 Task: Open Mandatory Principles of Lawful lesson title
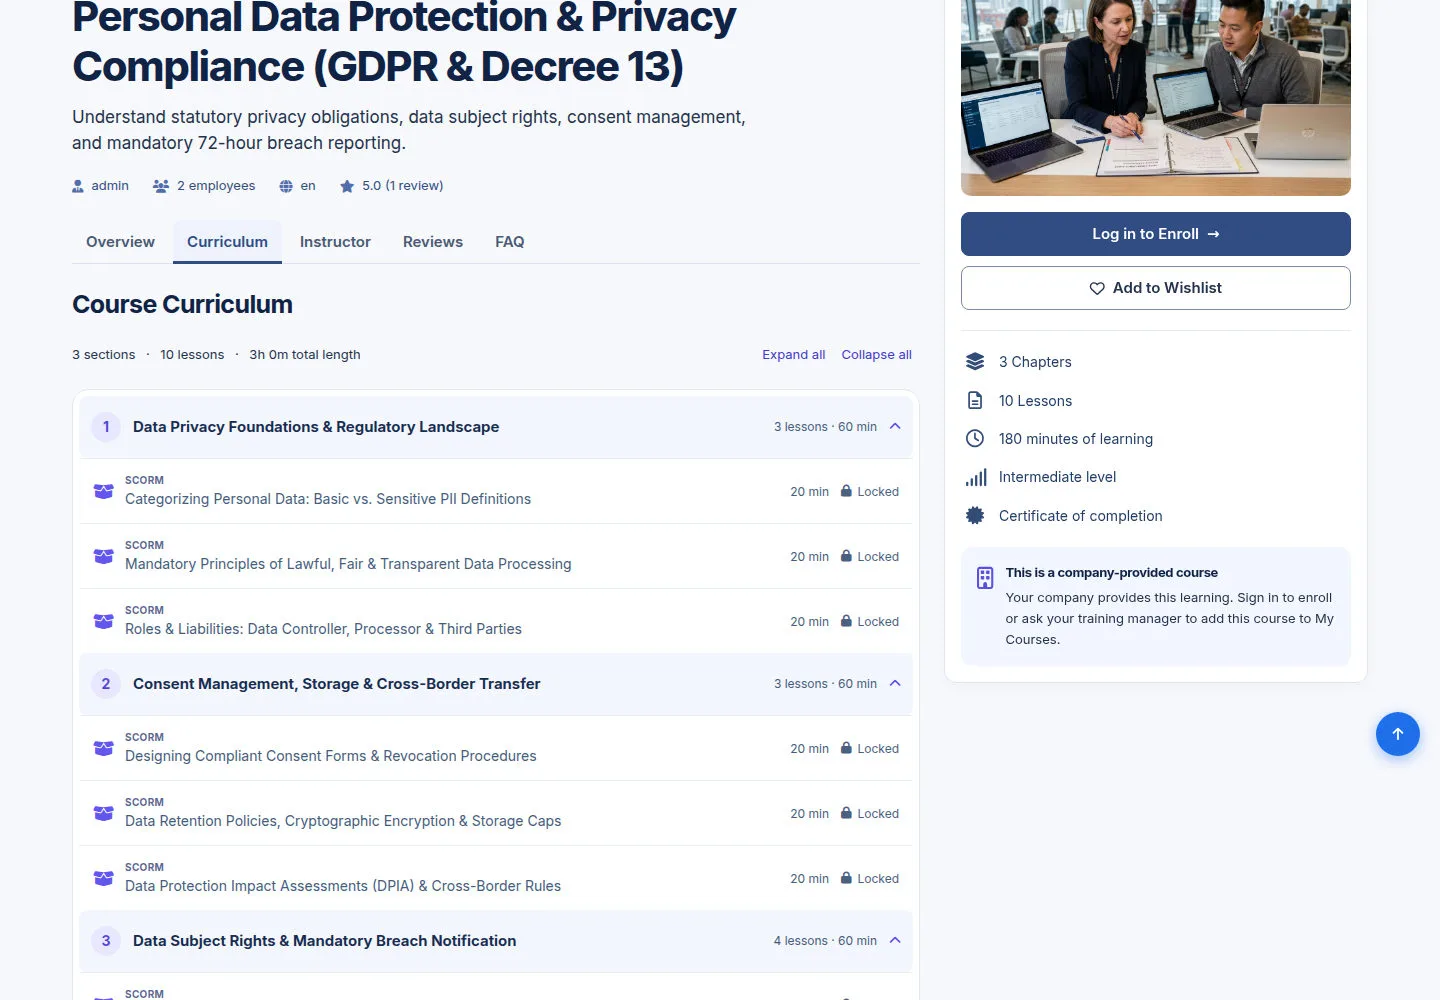348,564
